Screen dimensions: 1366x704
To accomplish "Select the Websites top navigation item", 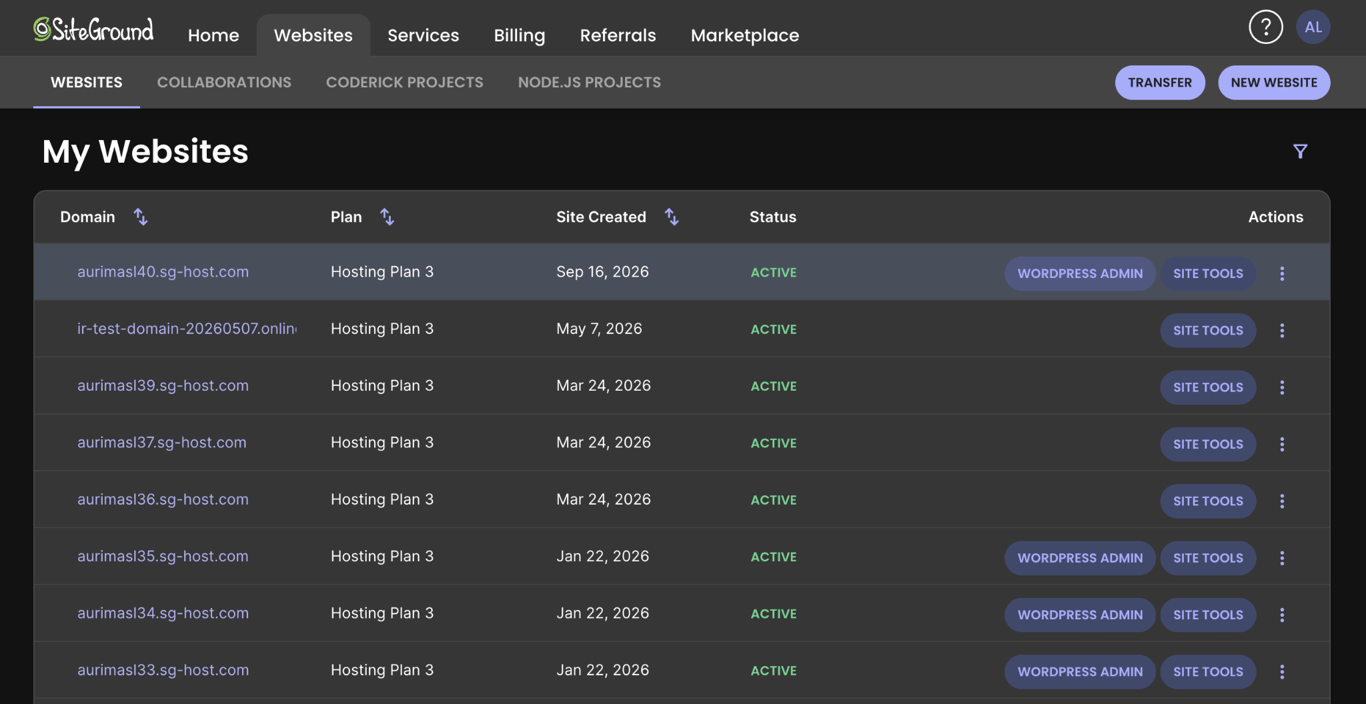I will [313, 35].
